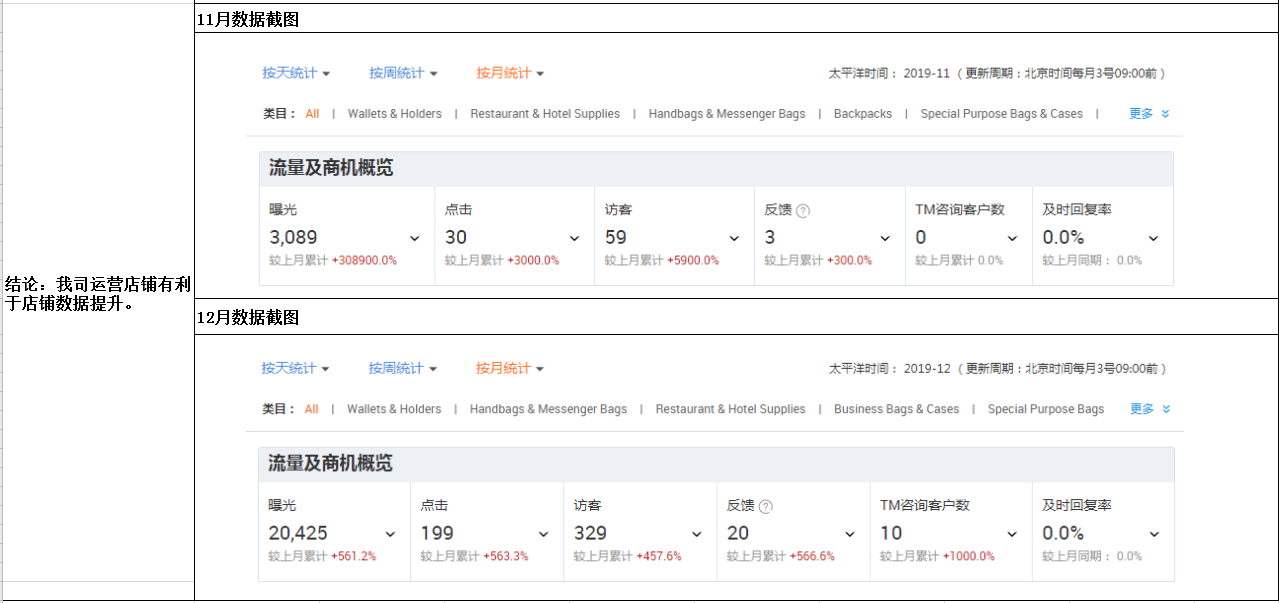
Task: Expand 更多 categories in December section
Action: 1150,409
